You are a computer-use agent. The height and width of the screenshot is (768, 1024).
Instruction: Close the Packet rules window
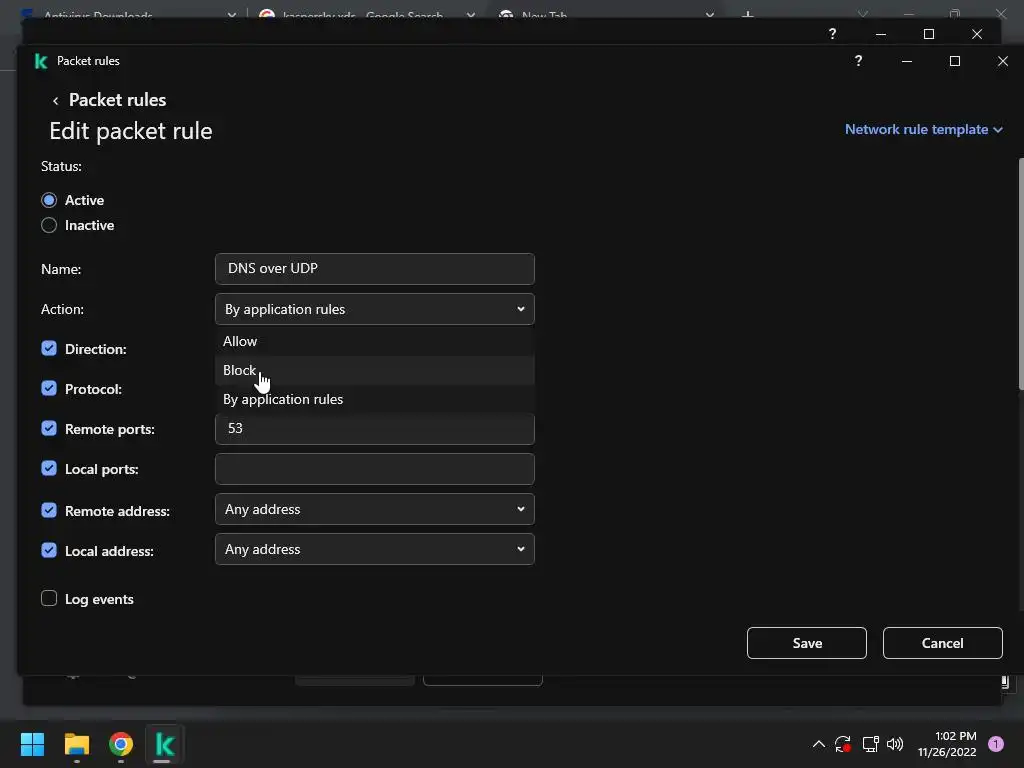[x=1002, y=61]
